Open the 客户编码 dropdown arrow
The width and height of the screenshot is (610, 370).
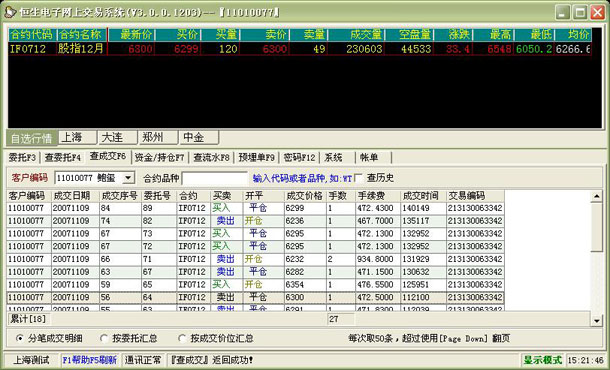[x=128, y=178]
